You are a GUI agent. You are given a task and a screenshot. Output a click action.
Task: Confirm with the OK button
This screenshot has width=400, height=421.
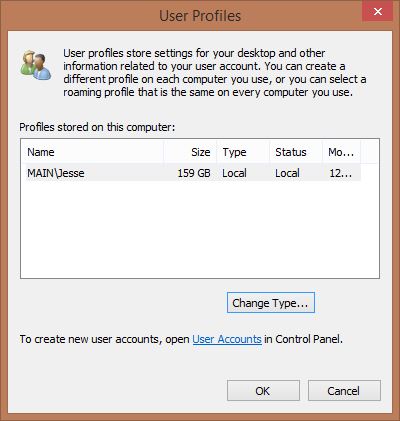pyautogui.click(x=263, y=391)
